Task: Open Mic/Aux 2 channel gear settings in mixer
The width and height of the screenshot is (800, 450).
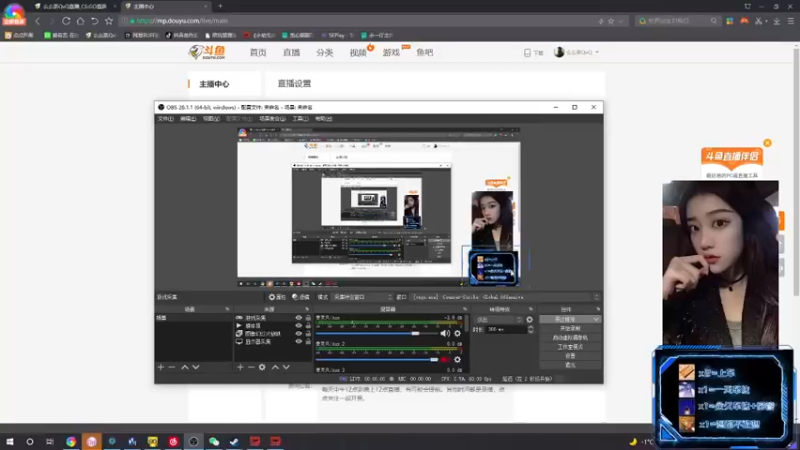Action: [x=458, y=360]
